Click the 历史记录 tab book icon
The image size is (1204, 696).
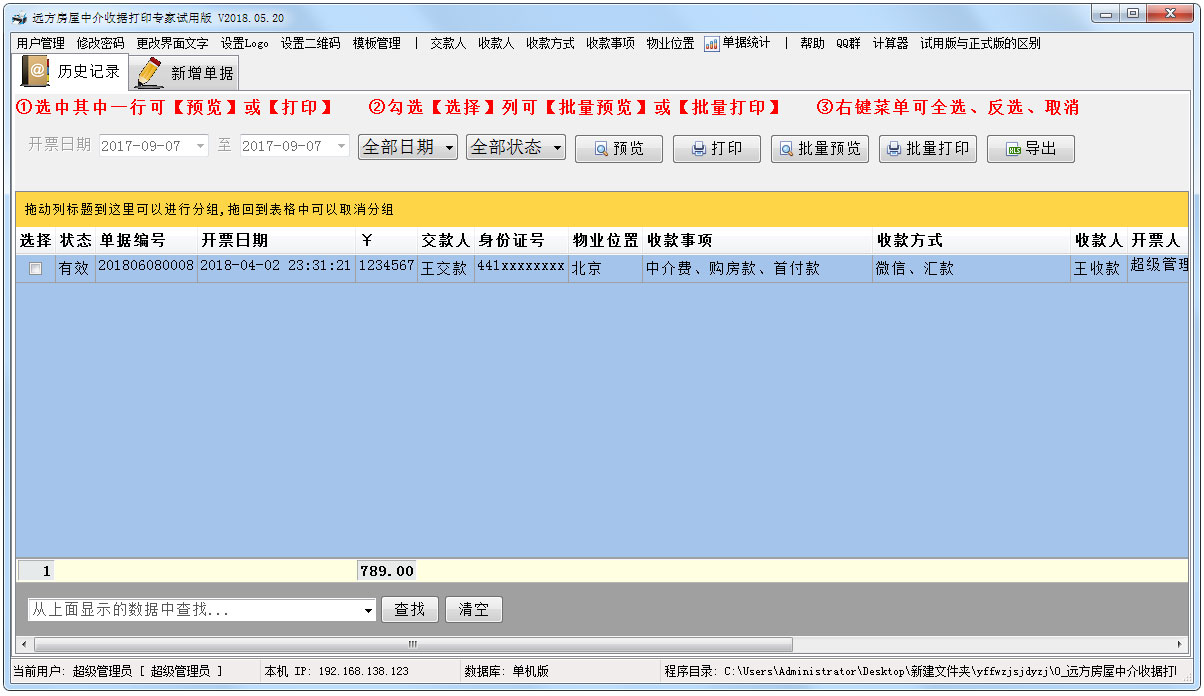[35, 71]
